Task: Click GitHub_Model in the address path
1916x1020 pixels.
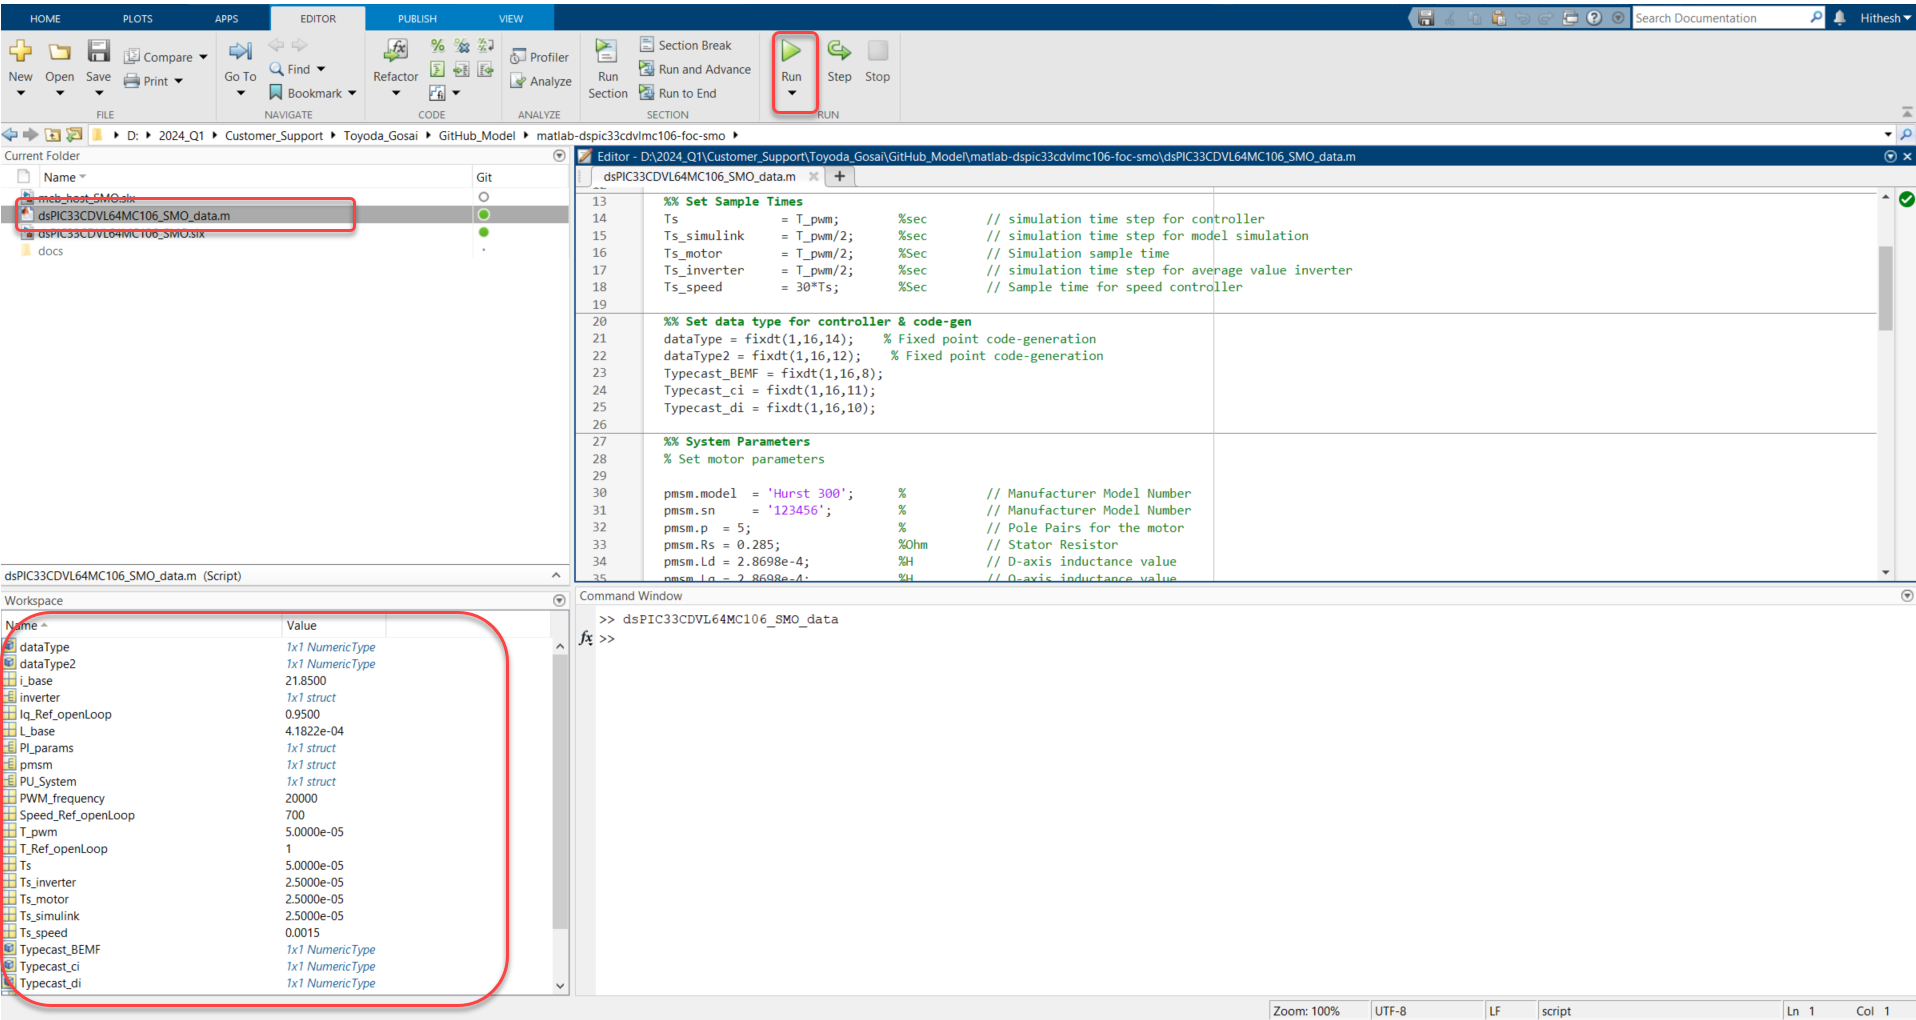Action: [476, 135]
